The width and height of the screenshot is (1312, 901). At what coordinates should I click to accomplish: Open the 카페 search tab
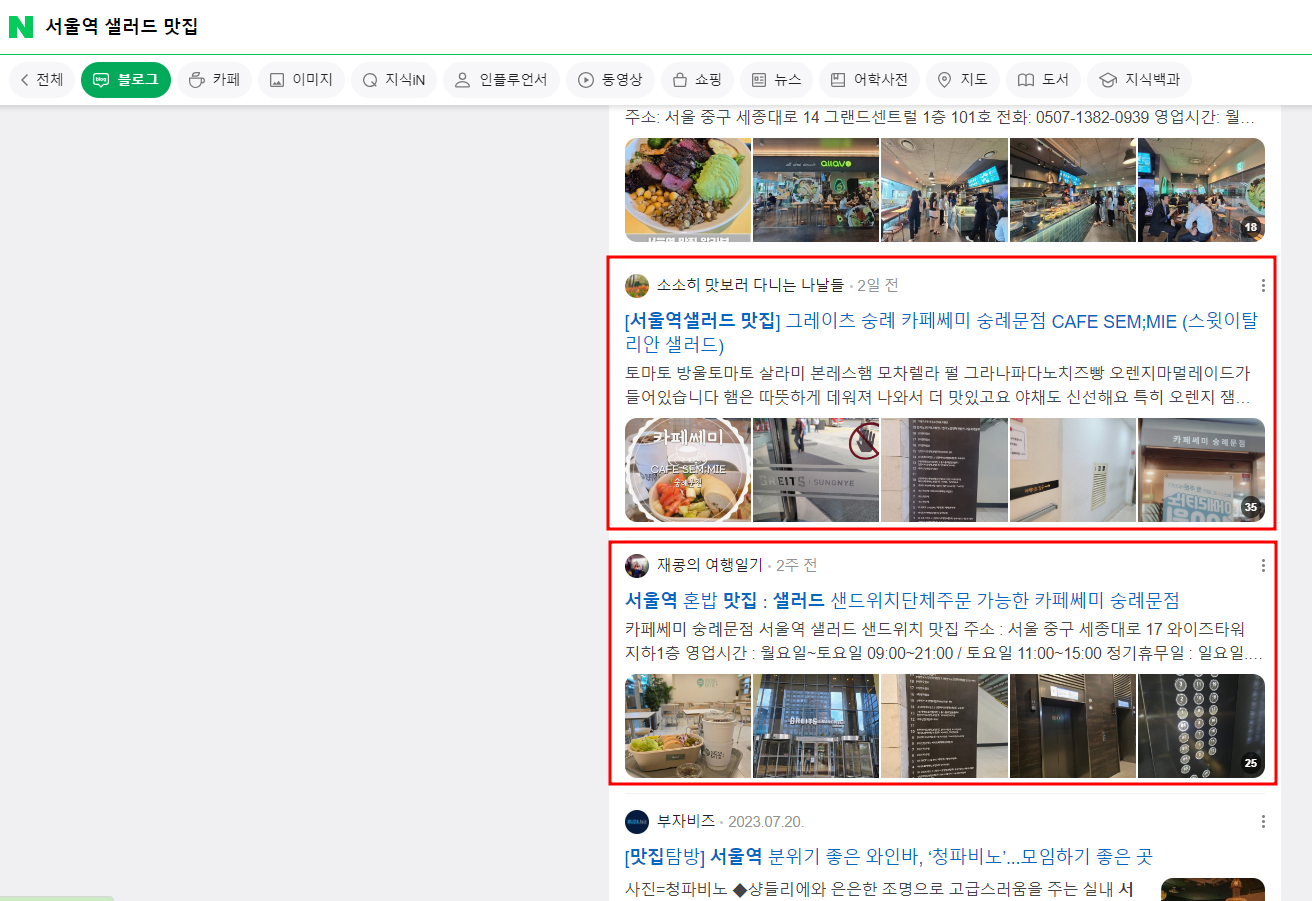point(214,80)
